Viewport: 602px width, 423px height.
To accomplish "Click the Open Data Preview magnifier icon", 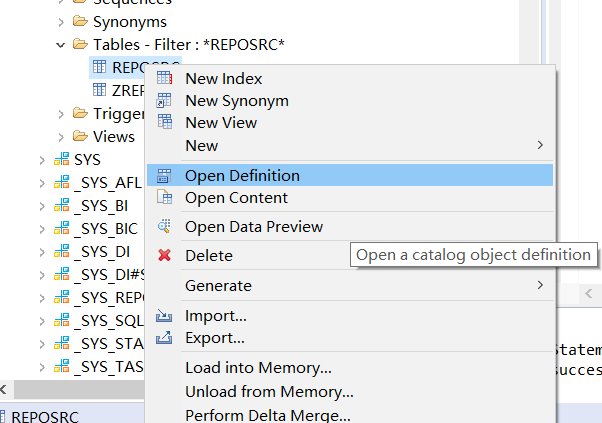I will pos(164,226).
